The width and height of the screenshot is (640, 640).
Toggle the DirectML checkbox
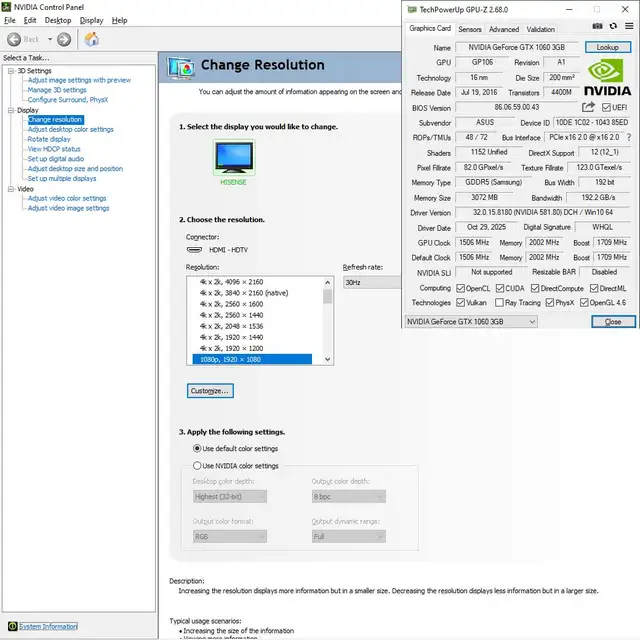pyautogui.click(x=594, y=289)
